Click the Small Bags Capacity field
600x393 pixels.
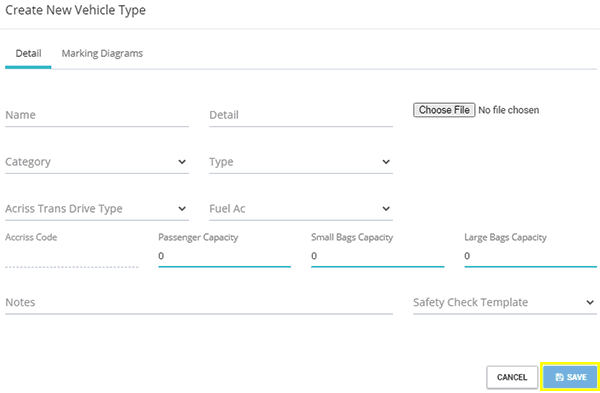(378, 256)
